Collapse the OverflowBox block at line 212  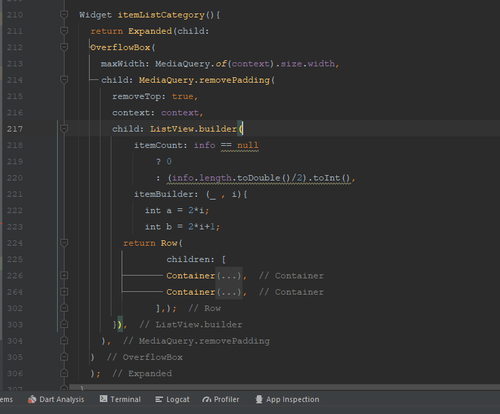[64, 47]
